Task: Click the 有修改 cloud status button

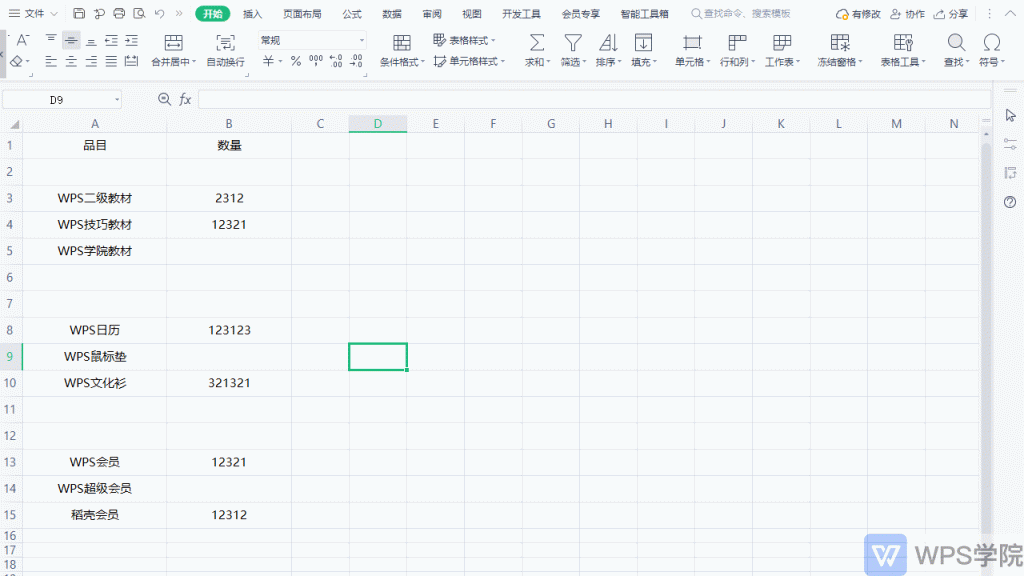Action: point(858,14)
